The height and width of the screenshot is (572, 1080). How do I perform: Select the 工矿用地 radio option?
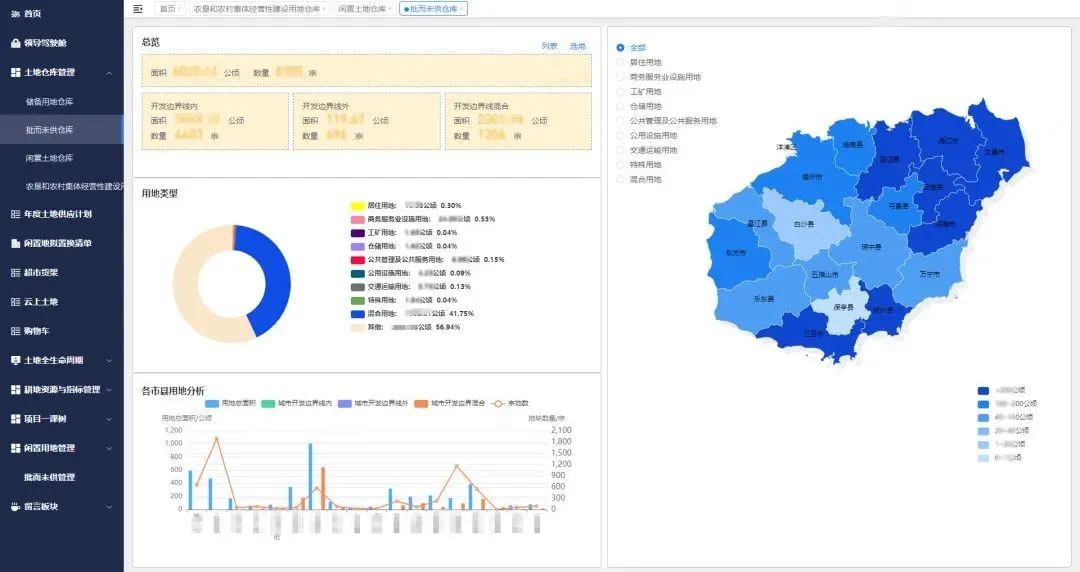[620, 91]
